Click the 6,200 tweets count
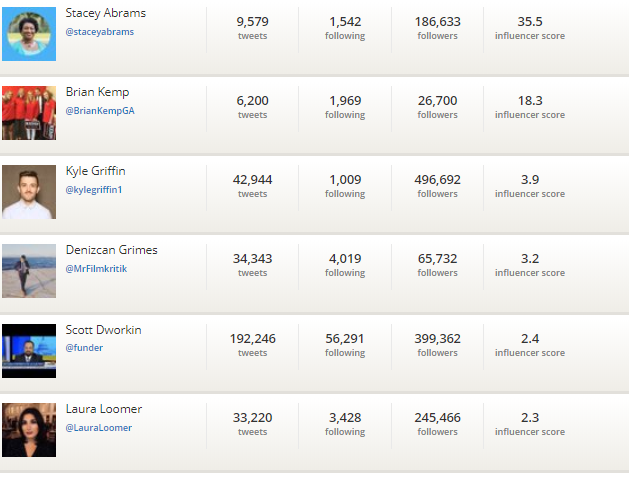Viewport: 631px width, 477px height. [252, 101]
